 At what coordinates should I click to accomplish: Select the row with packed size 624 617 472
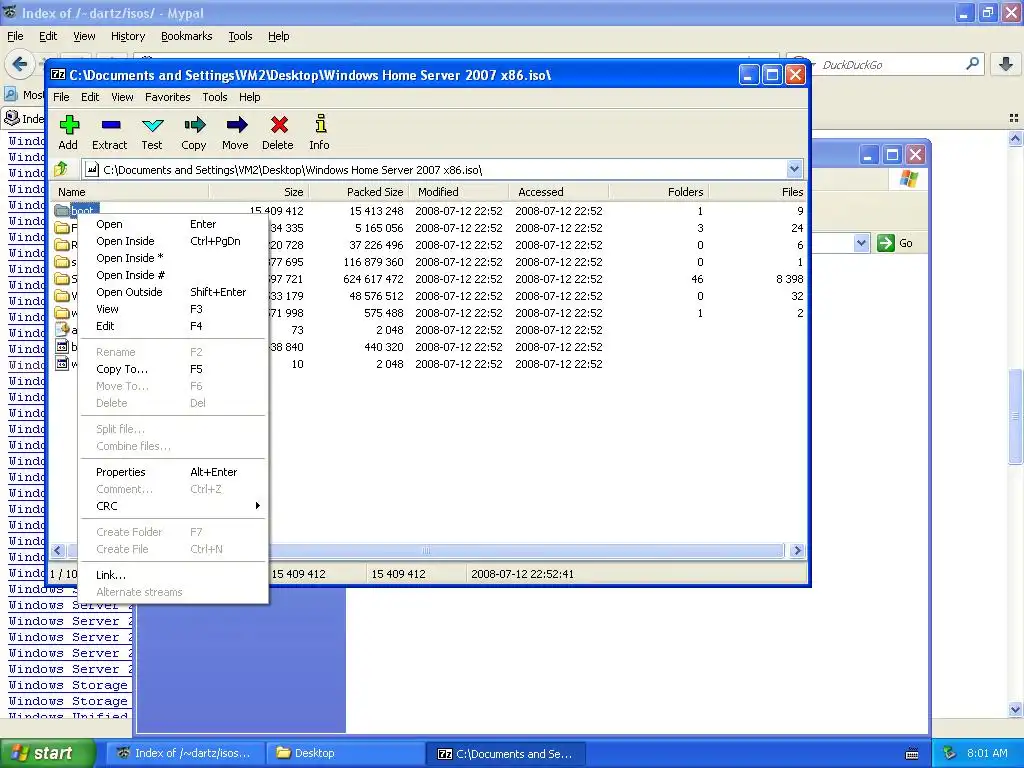[x=428, y=279]
